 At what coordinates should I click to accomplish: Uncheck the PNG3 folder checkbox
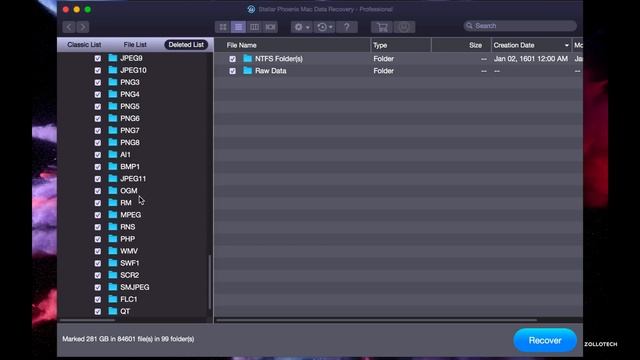[98, 82]
